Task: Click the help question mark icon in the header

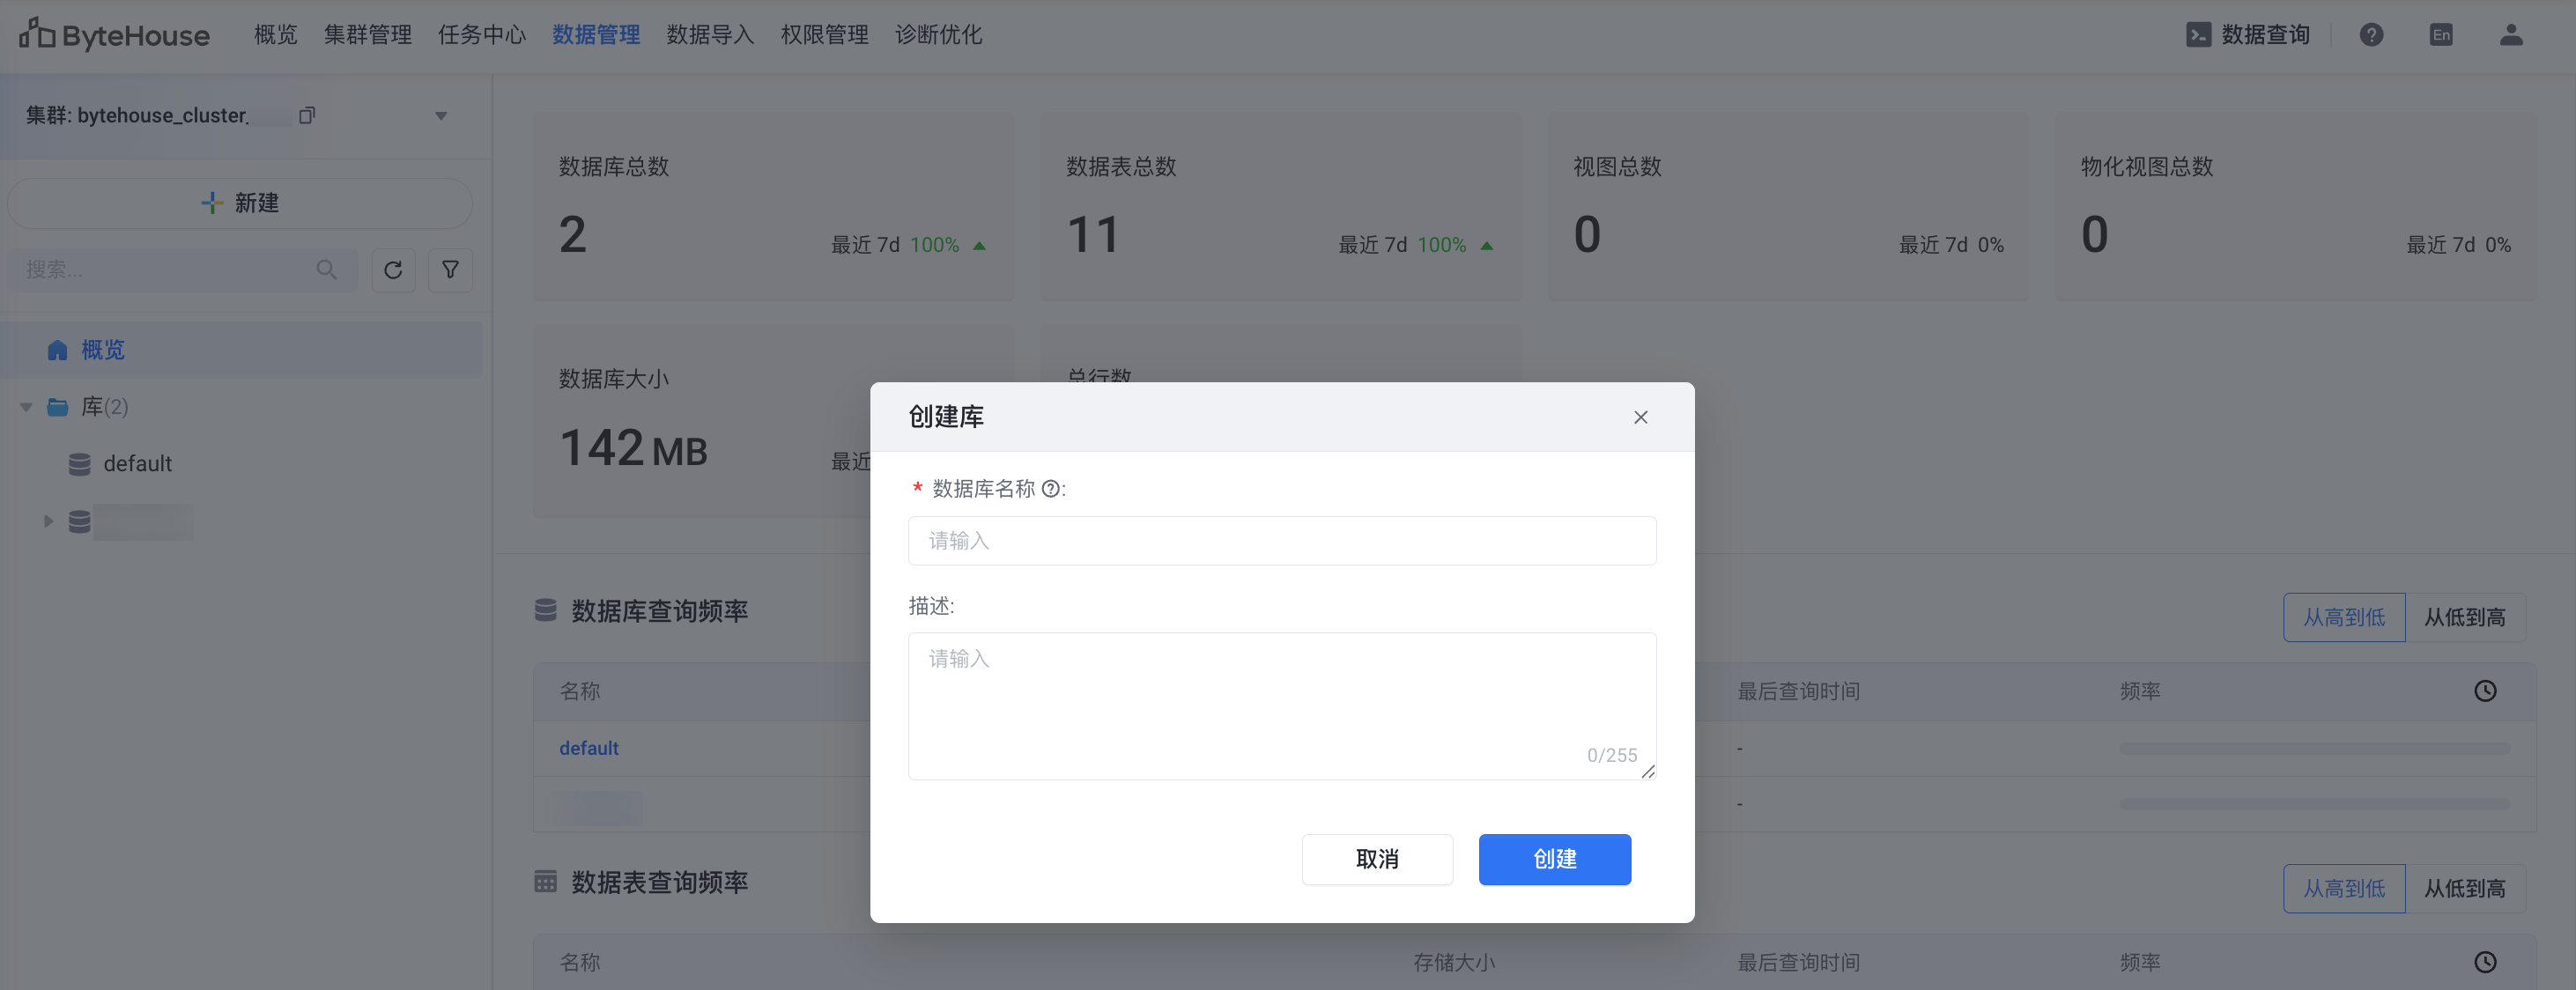Action: click(x=2371, y=35)
